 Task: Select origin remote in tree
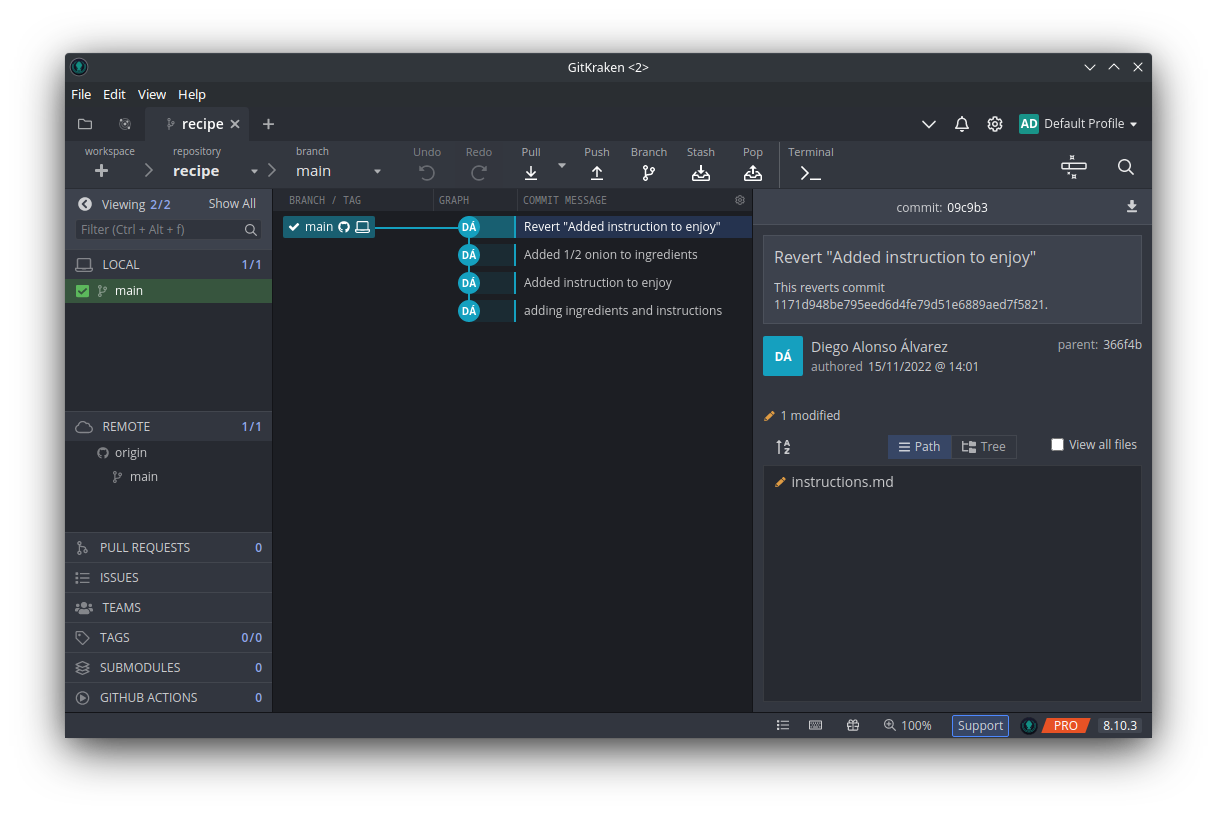coord(131,453)
